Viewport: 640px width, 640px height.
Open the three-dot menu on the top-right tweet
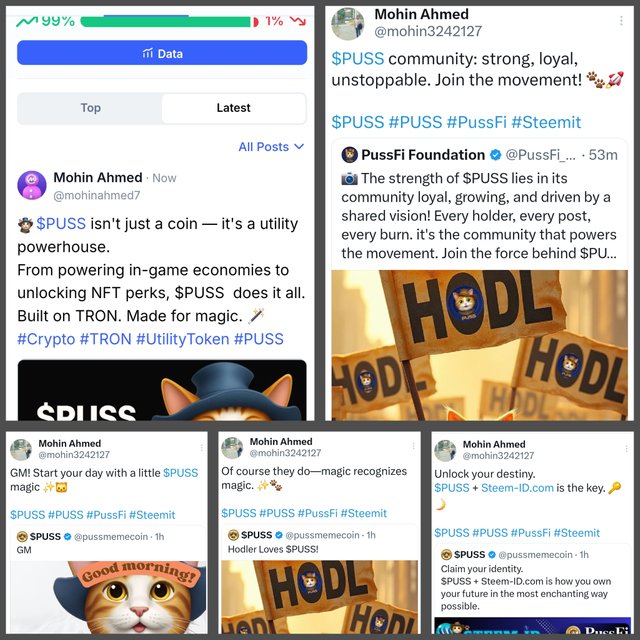point(621,21)
